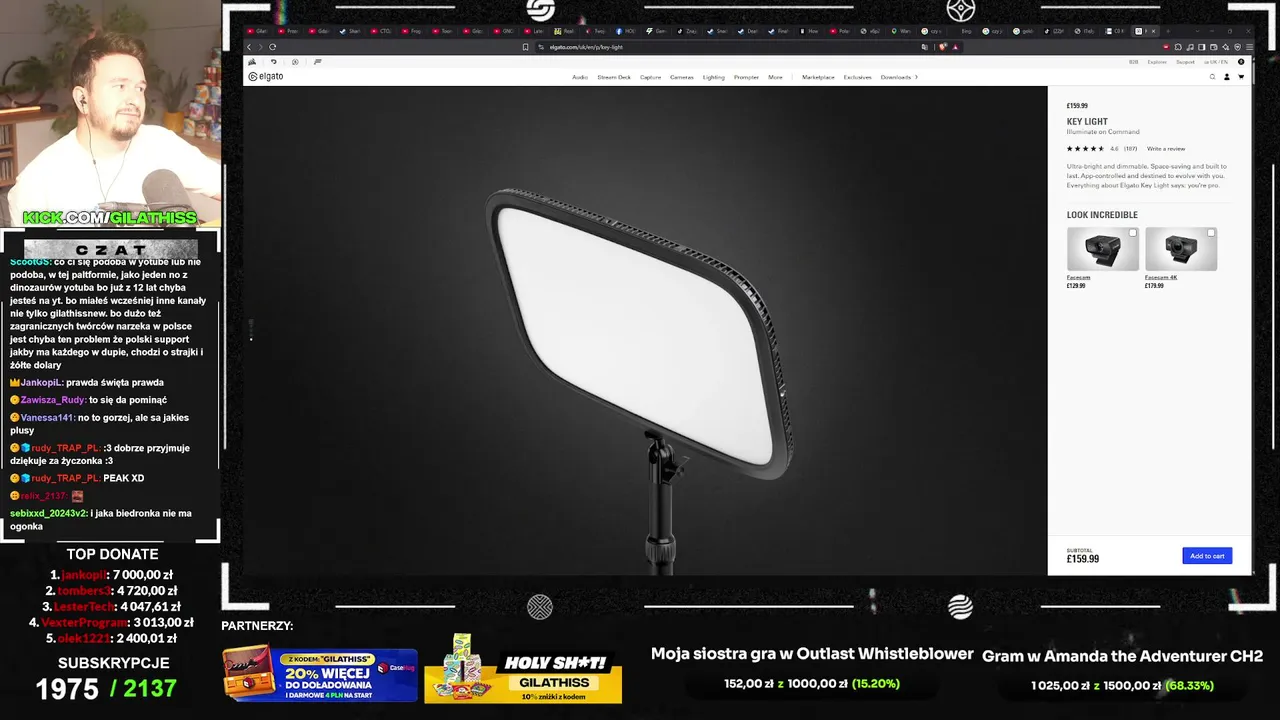
Task: Click the £179.99 Facecam 4K price
Action: coord(1155,286)
